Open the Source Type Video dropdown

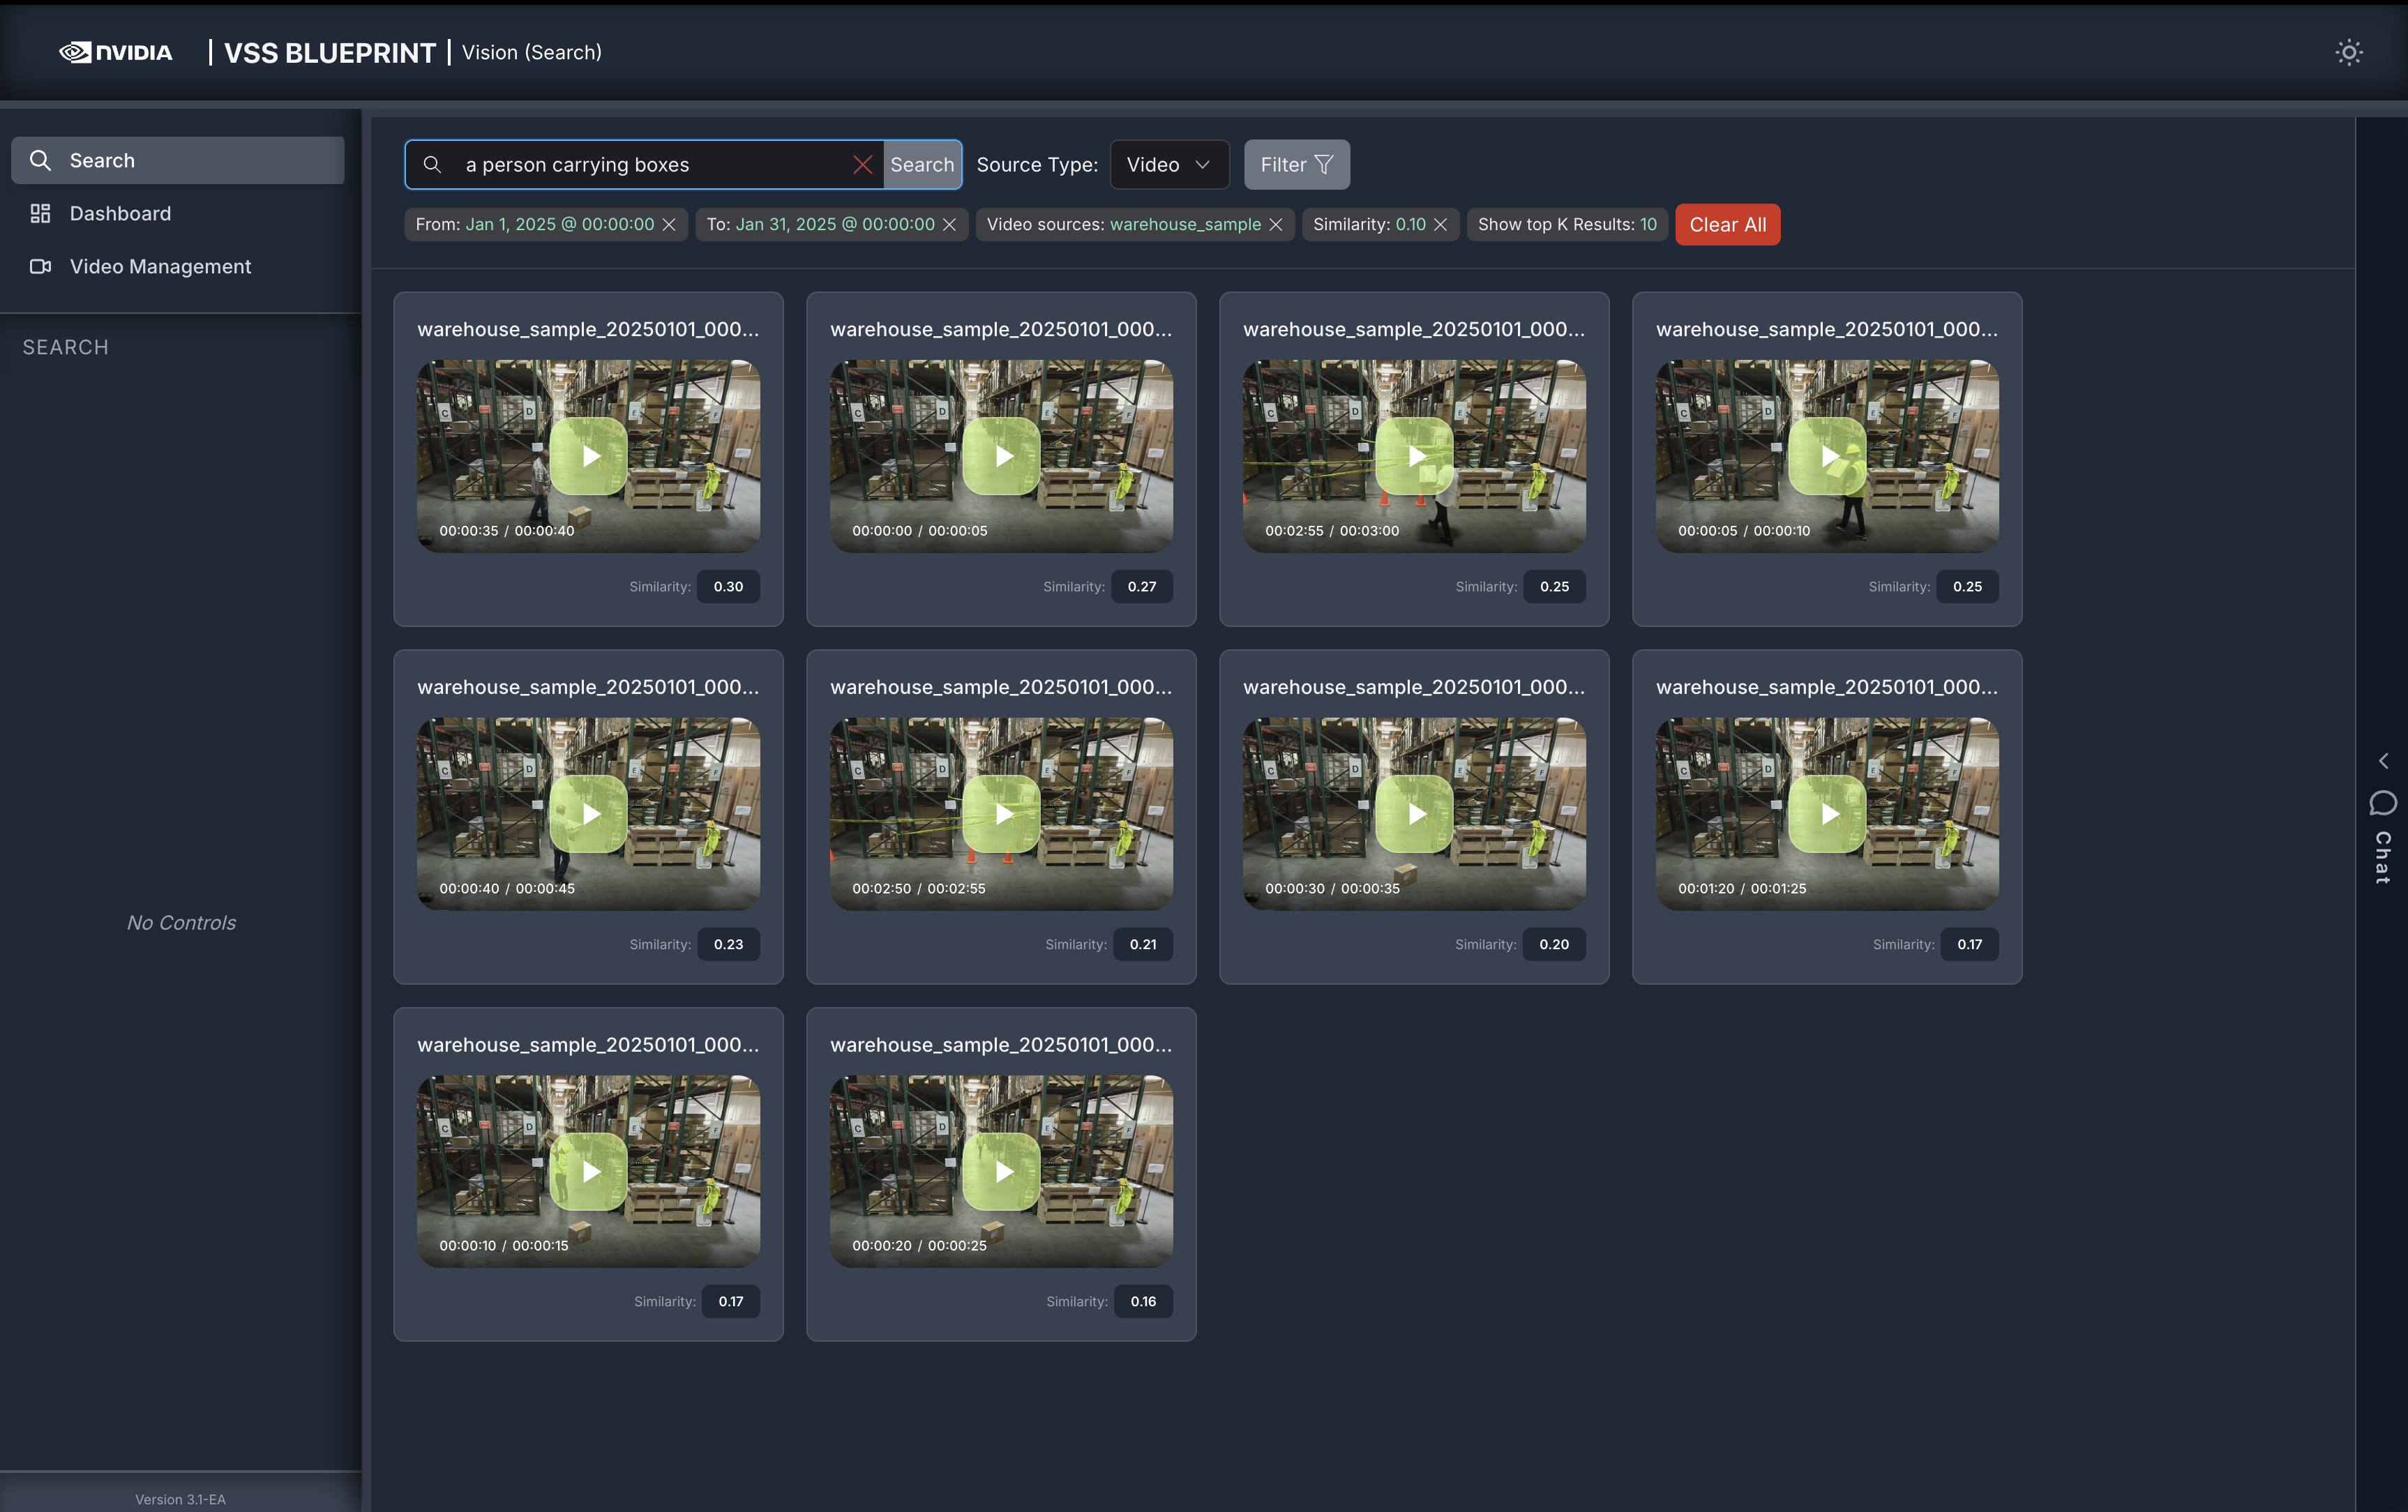coord(1169,165)
